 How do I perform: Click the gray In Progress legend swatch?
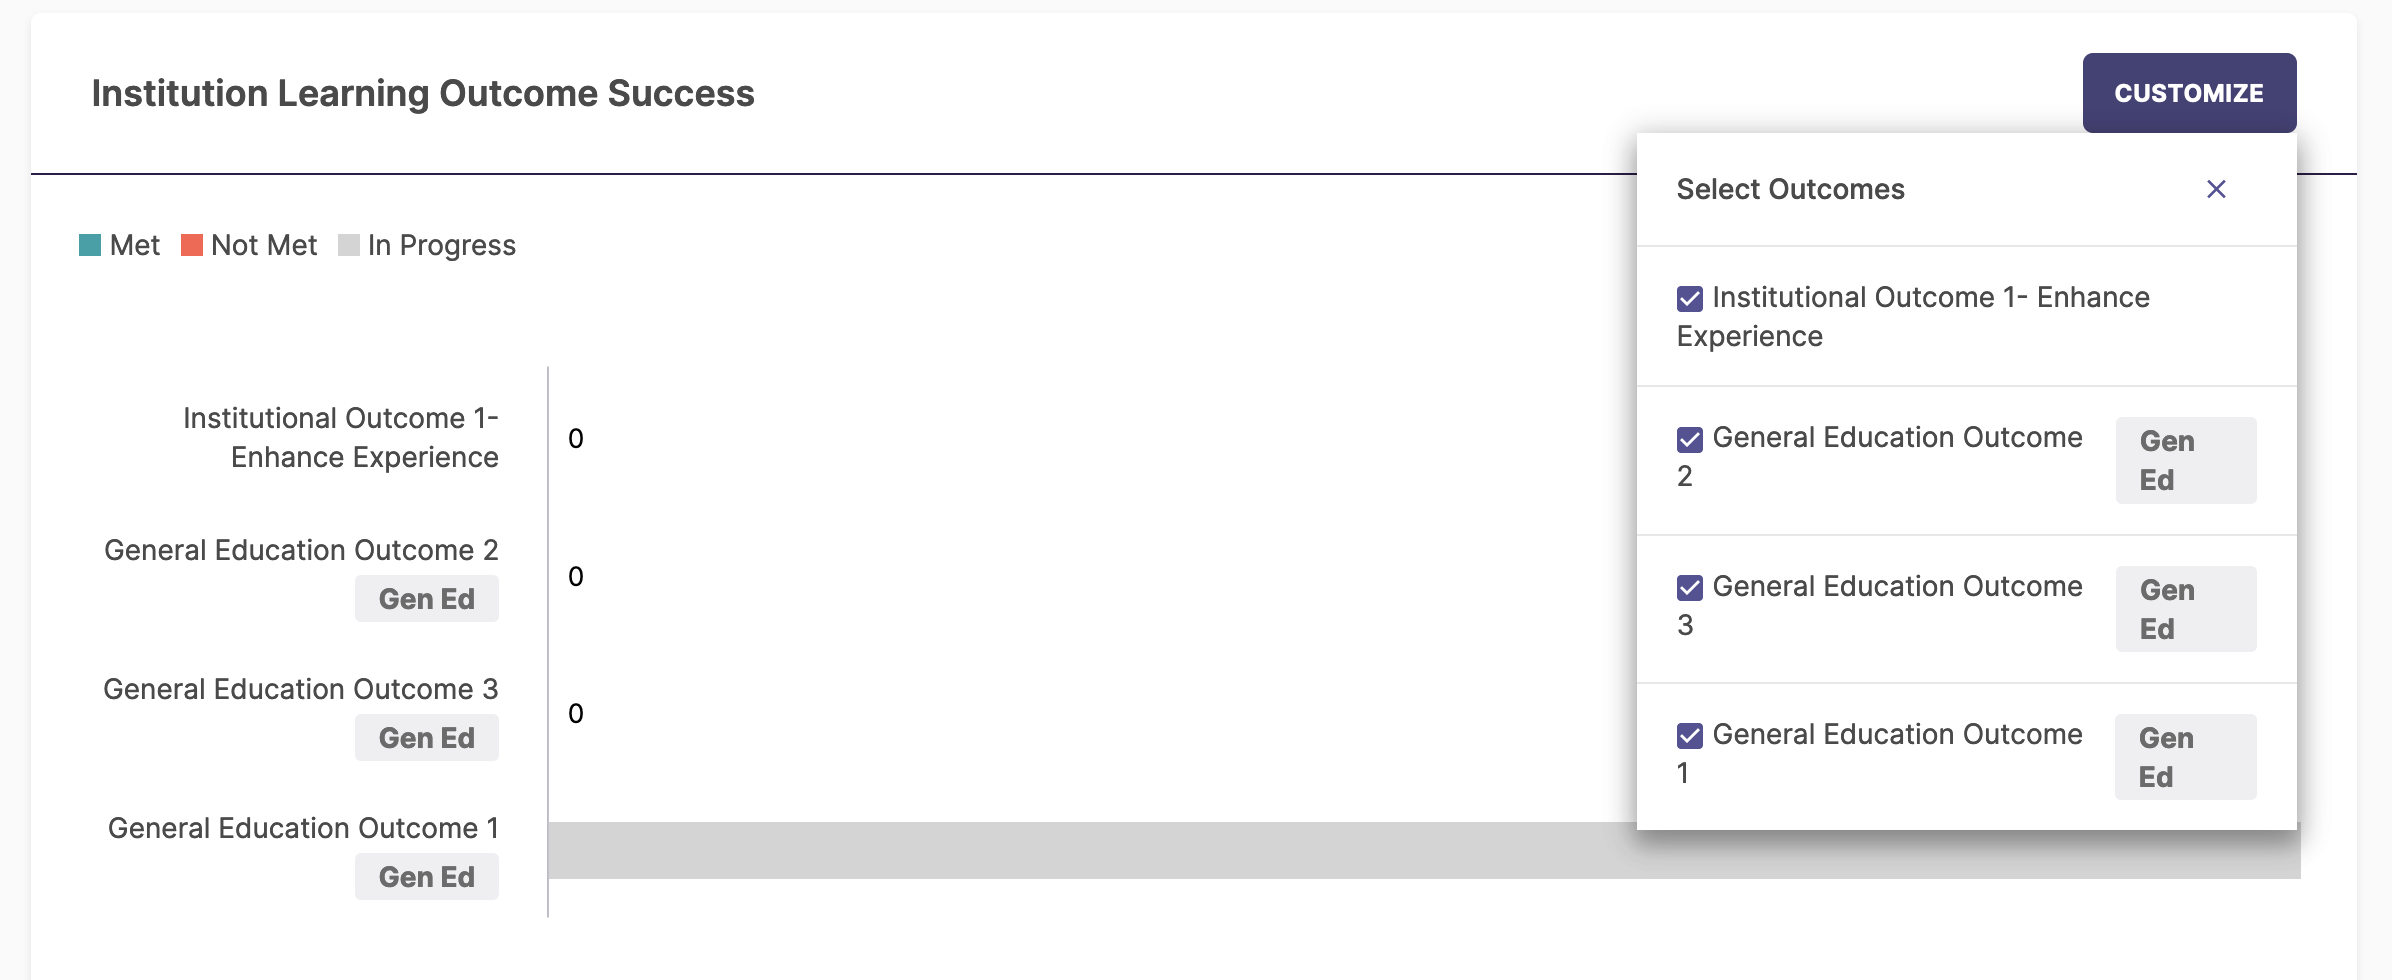pos(349,245)
